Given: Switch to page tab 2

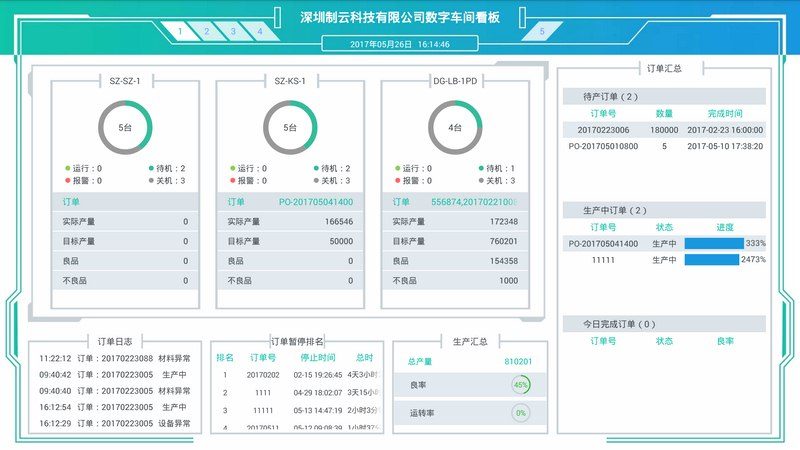Looking at the screenshot, I should click(x=206, y=31).
